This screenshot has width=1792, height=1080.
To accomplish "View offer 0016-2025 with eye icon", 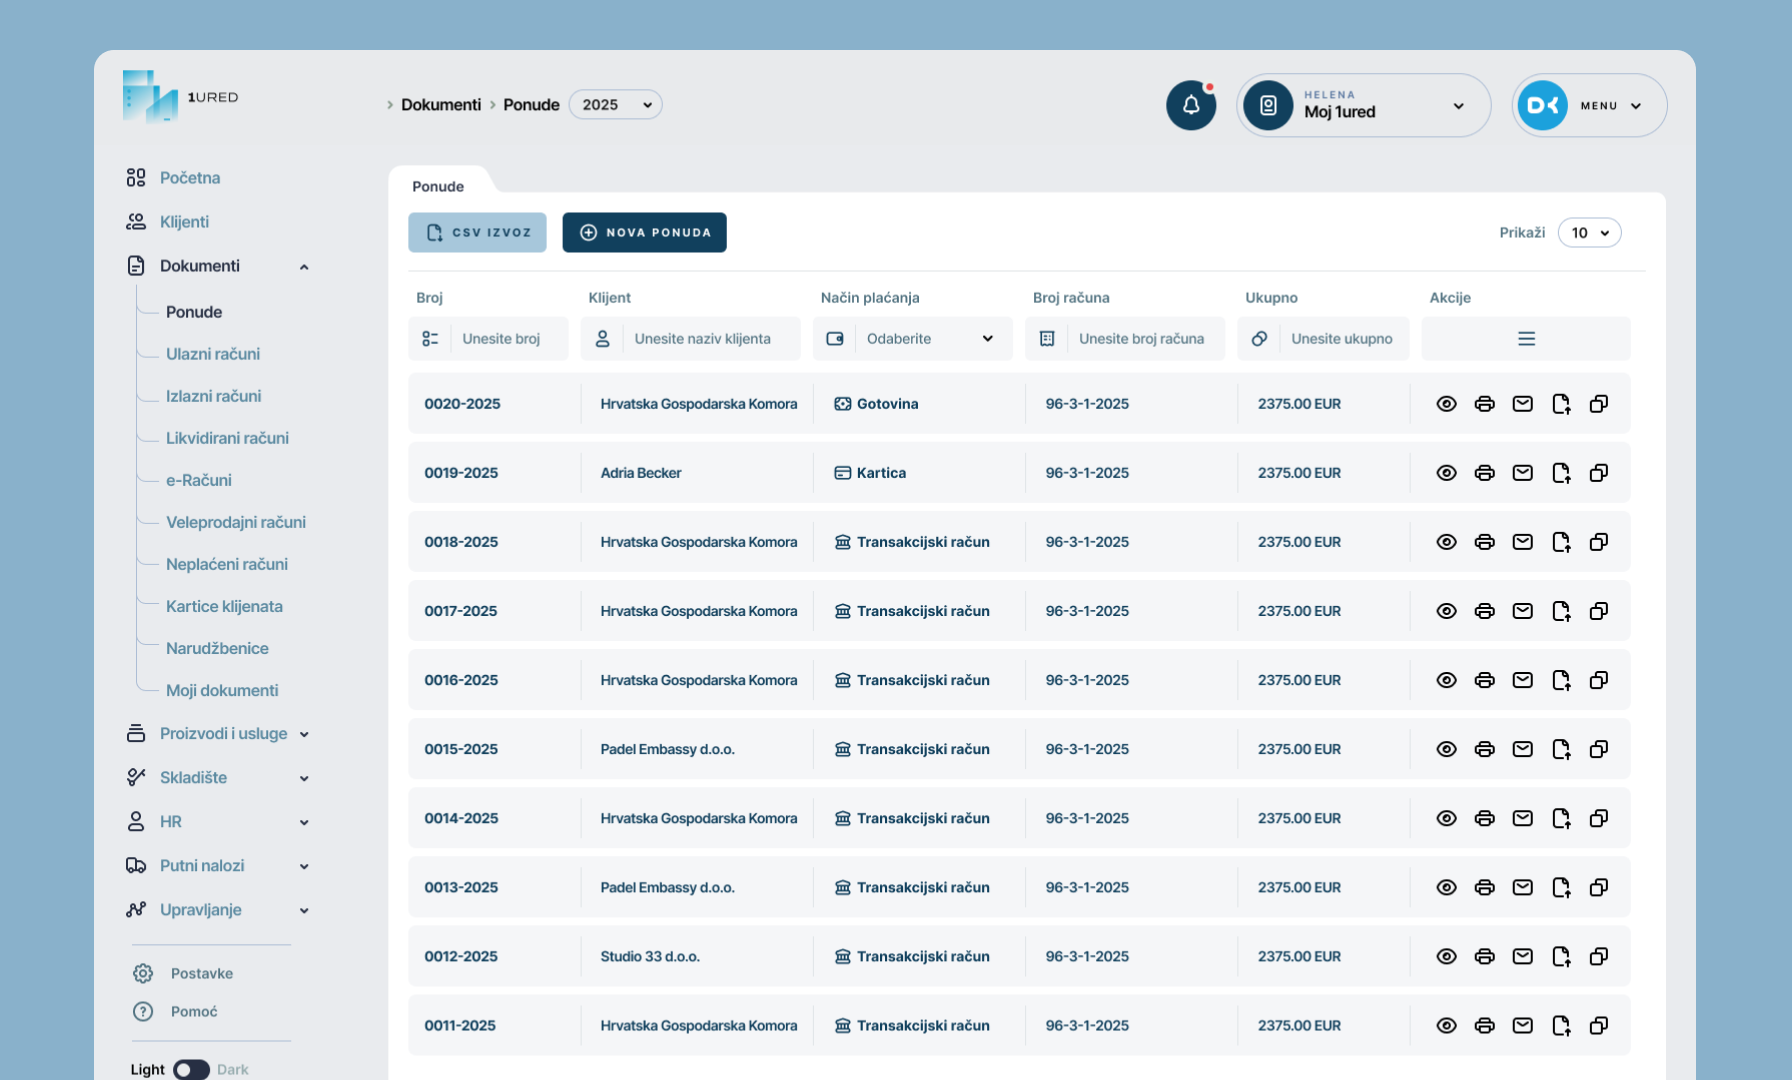I will tap(1446, 680).
